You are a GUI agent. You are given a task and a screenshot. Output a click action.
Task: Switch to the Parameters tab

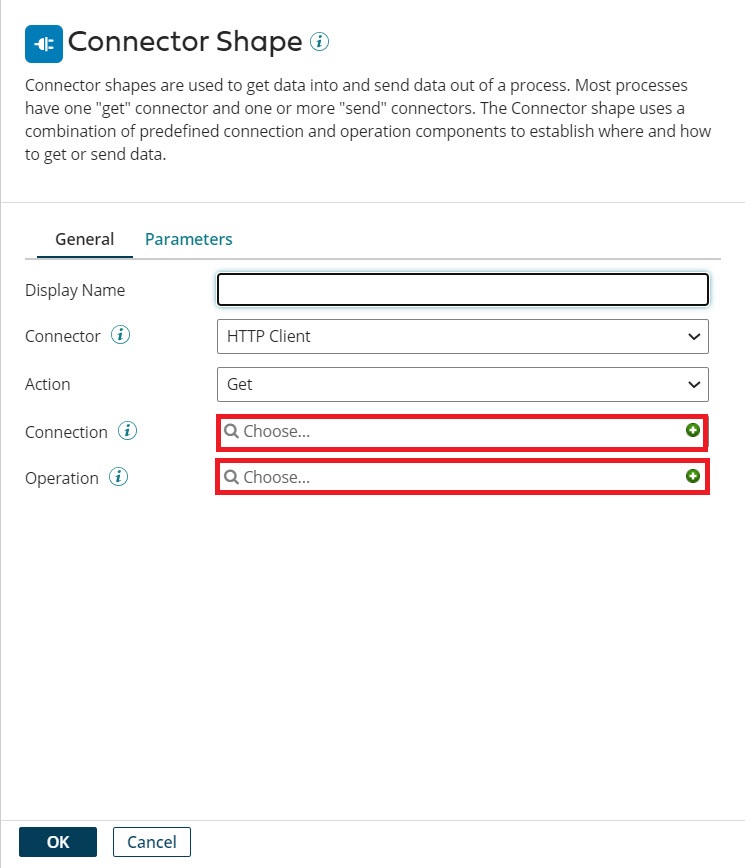[188, 239]
